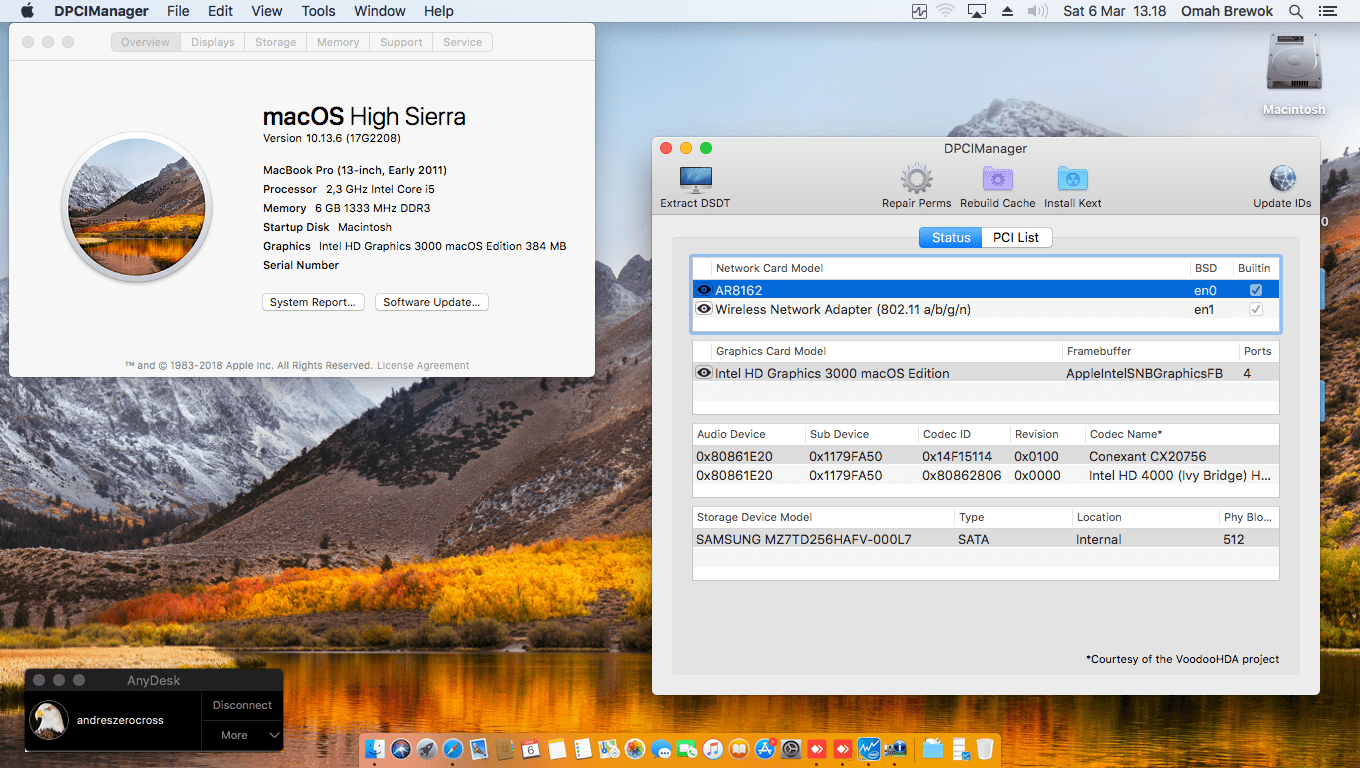
Task: Open System Preferences gear in Dock
Action: 790,749
